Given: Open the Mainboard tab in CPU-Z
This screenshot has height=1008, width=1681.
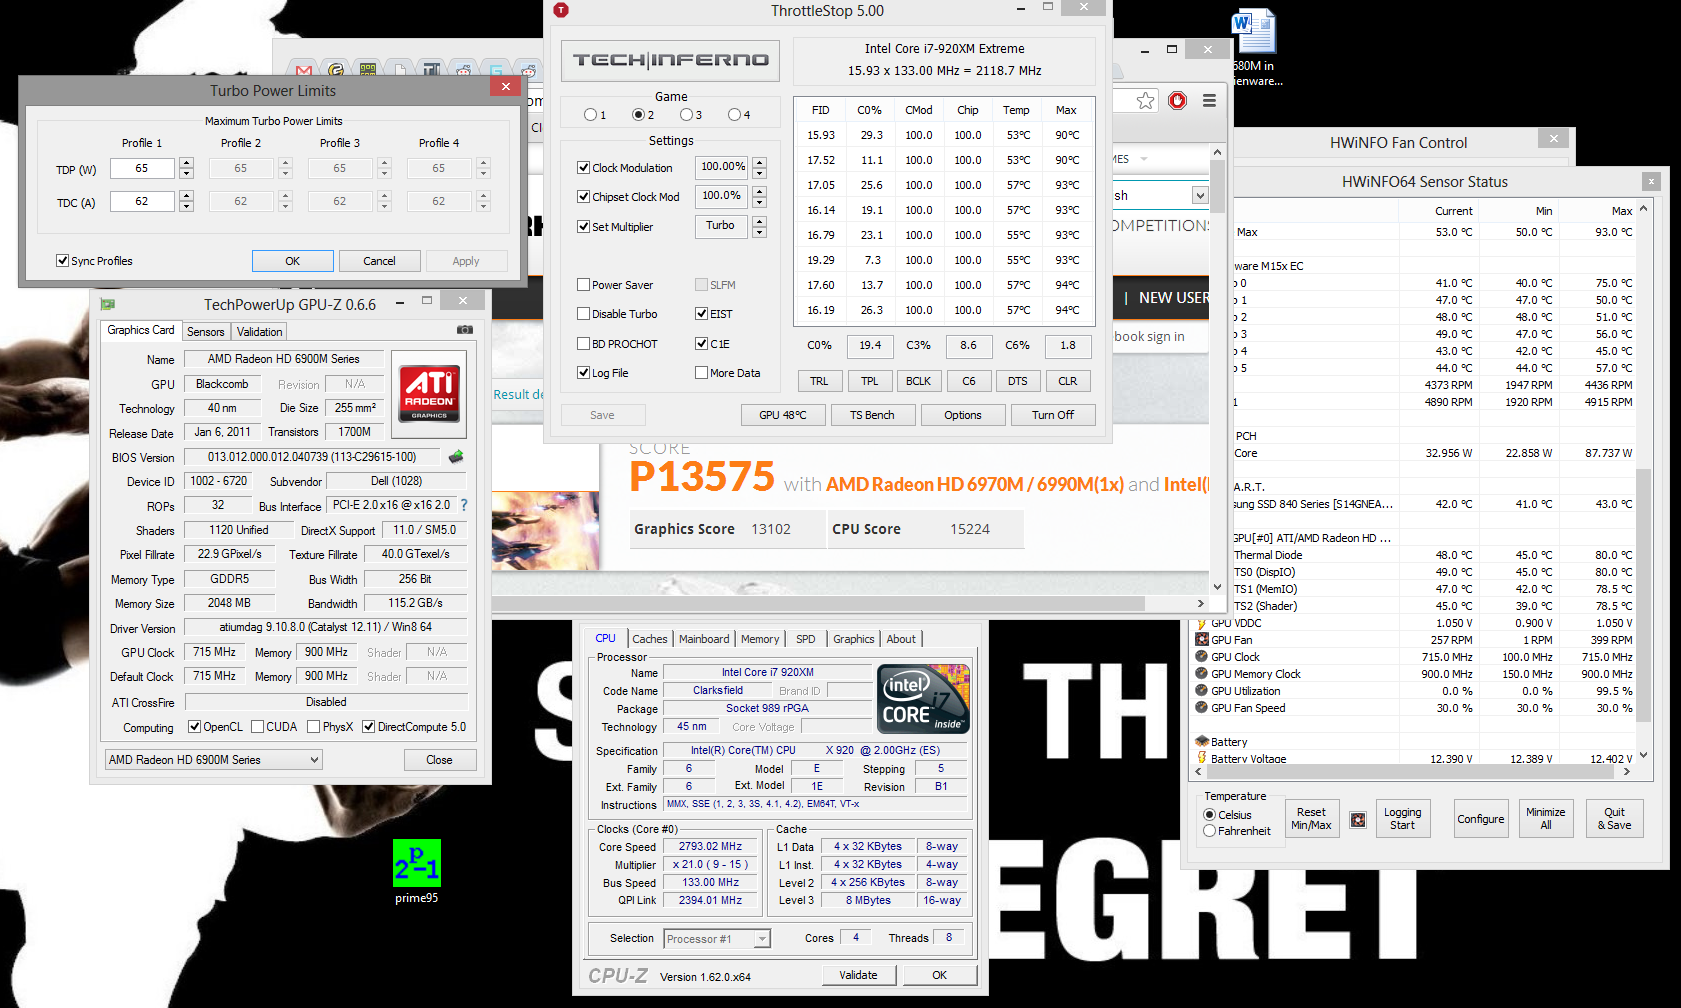Looking at the screenshot, I should [x=704, y=639].
